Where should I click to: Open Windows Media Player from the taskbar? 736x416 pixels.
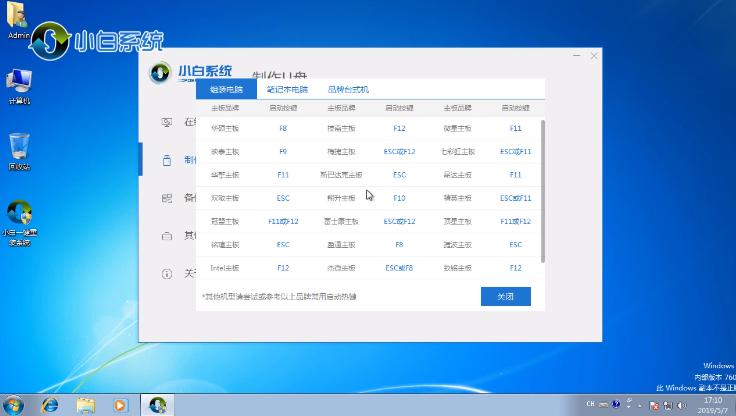tap(120, 405)
